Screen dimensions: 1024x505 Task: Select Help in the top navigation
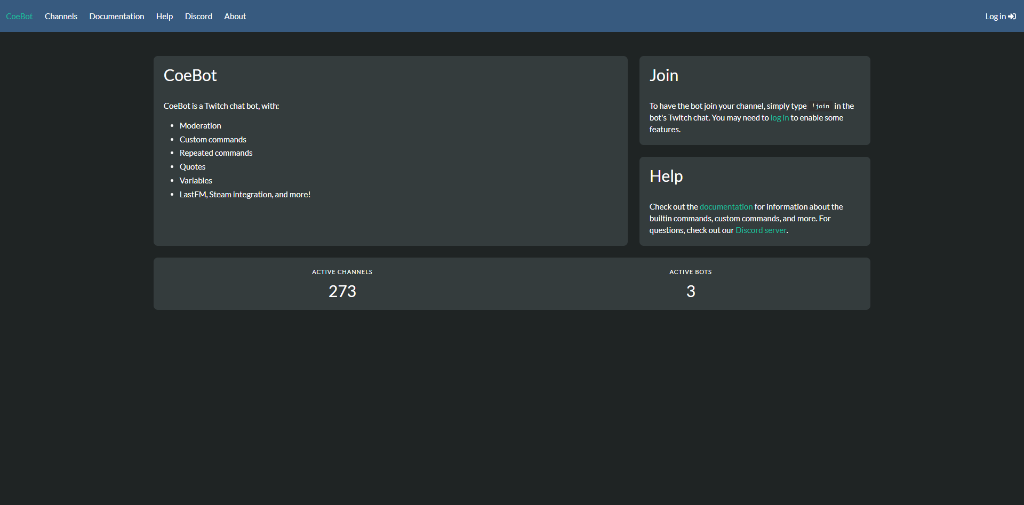[x=165, y=16]
